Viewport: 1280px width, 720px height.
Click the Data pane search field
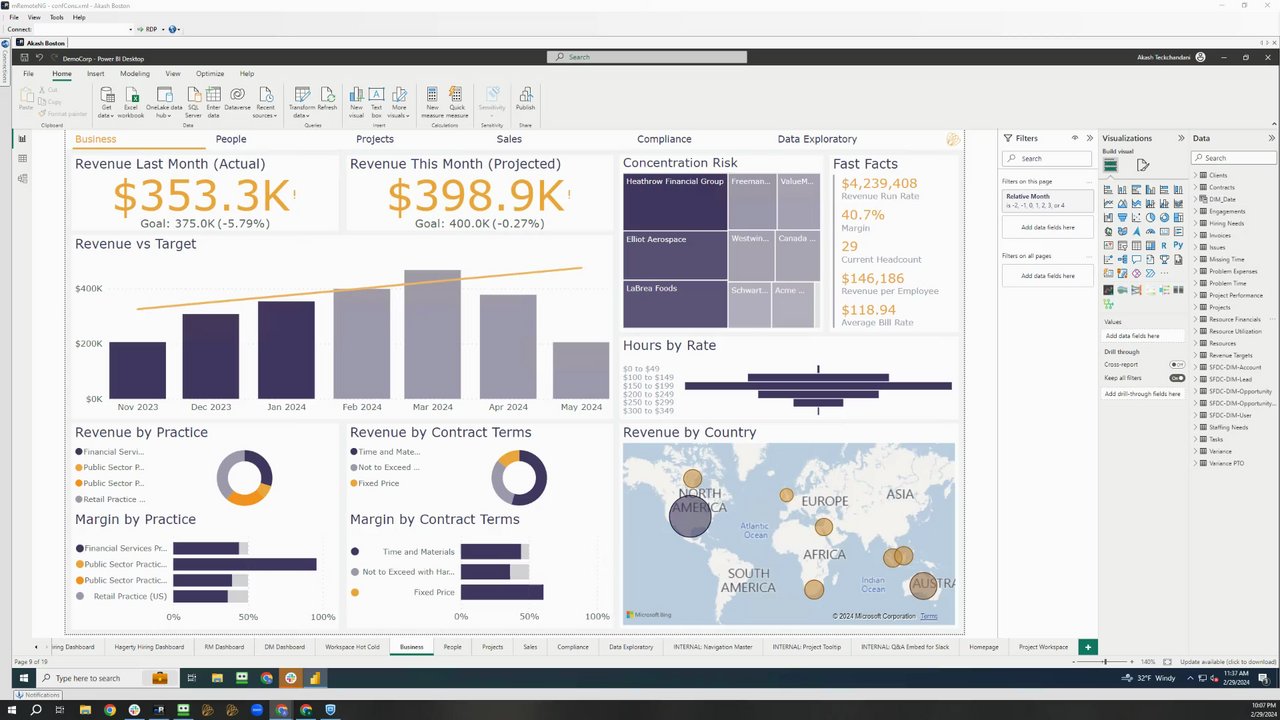click(1234, 158)
